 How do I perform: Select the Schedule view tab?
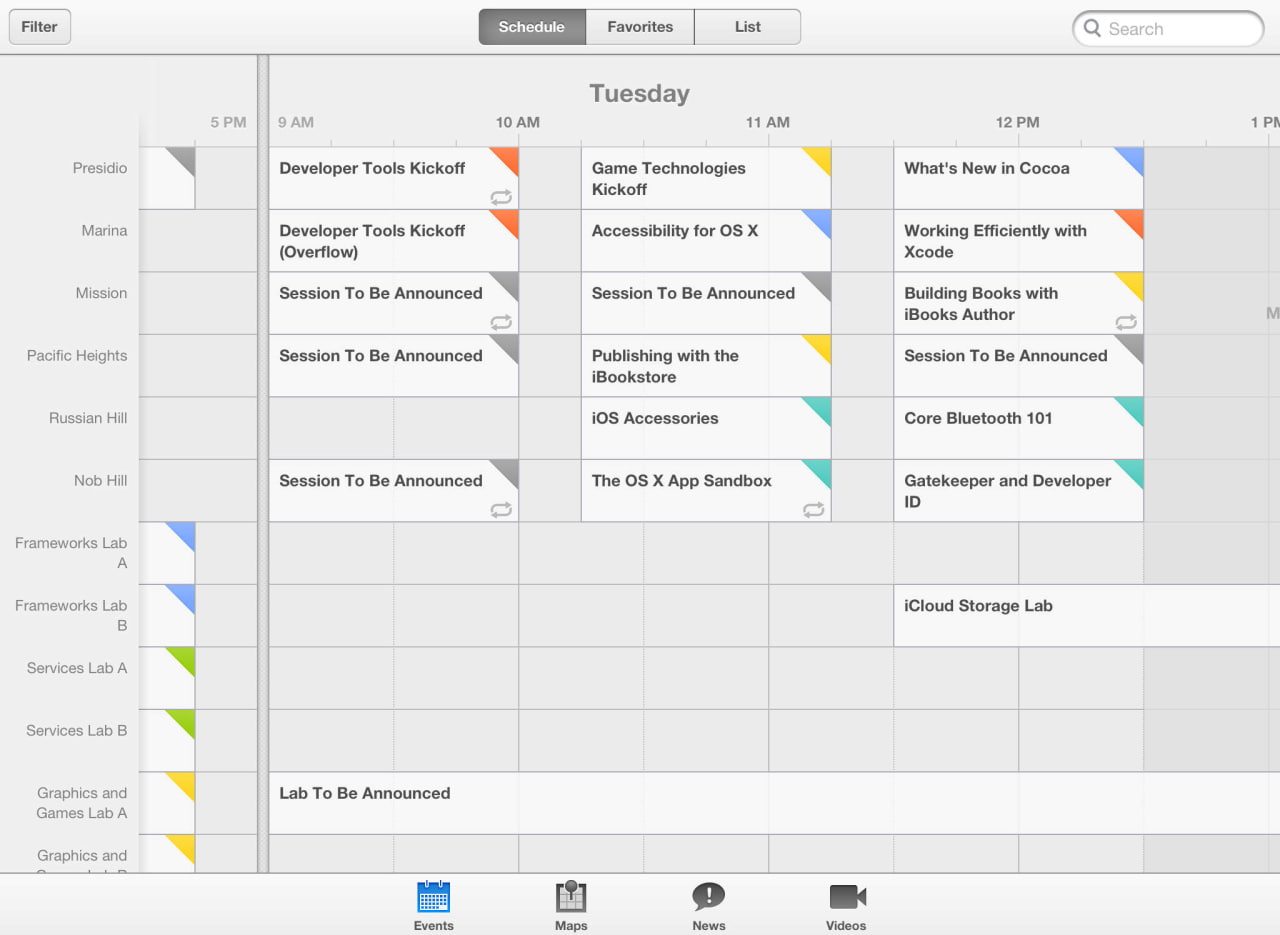tap(531, 27)
